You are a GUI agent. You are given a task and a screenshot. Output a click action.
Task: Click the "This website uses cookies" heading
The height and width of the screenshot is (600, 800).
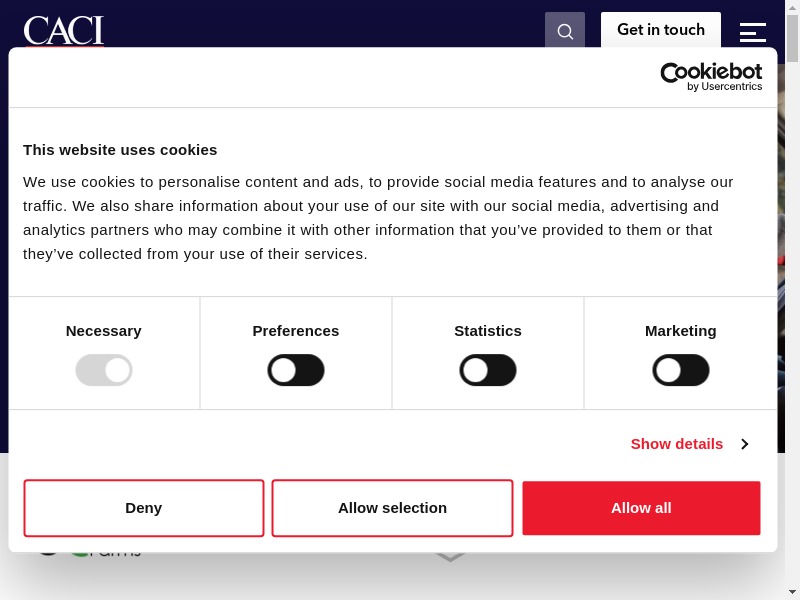point(120,150)
